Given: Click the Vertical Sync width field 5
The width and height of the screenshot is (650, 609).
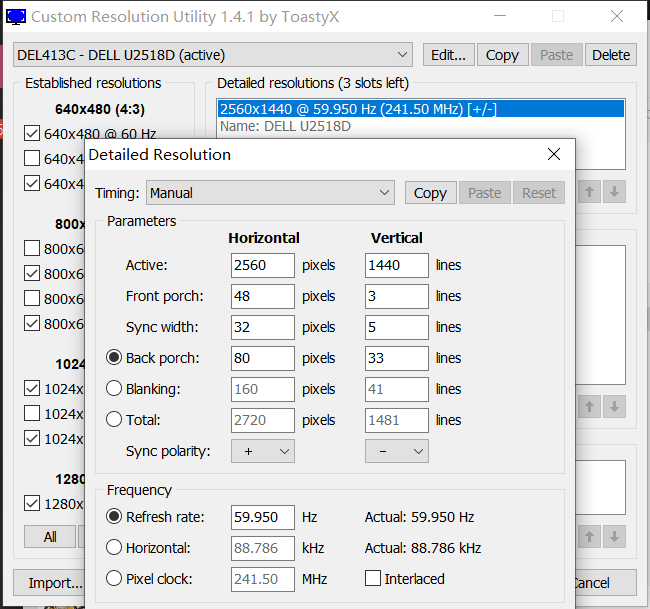Looking at the screenshot, I should [x=397, y=327].
